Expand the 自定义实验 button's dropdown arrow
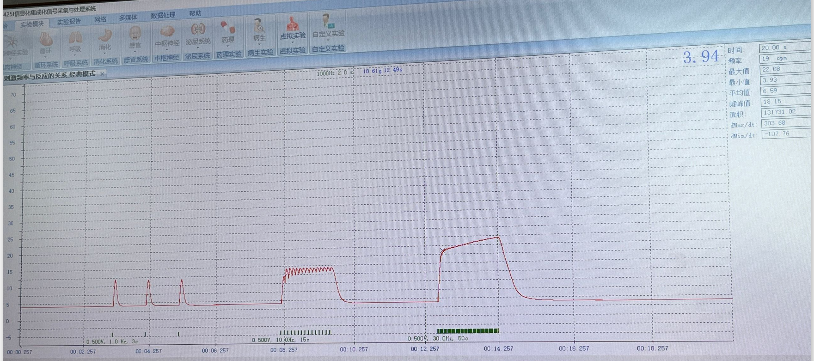Viewport: 814px width, 361px height. pos(328,39)
